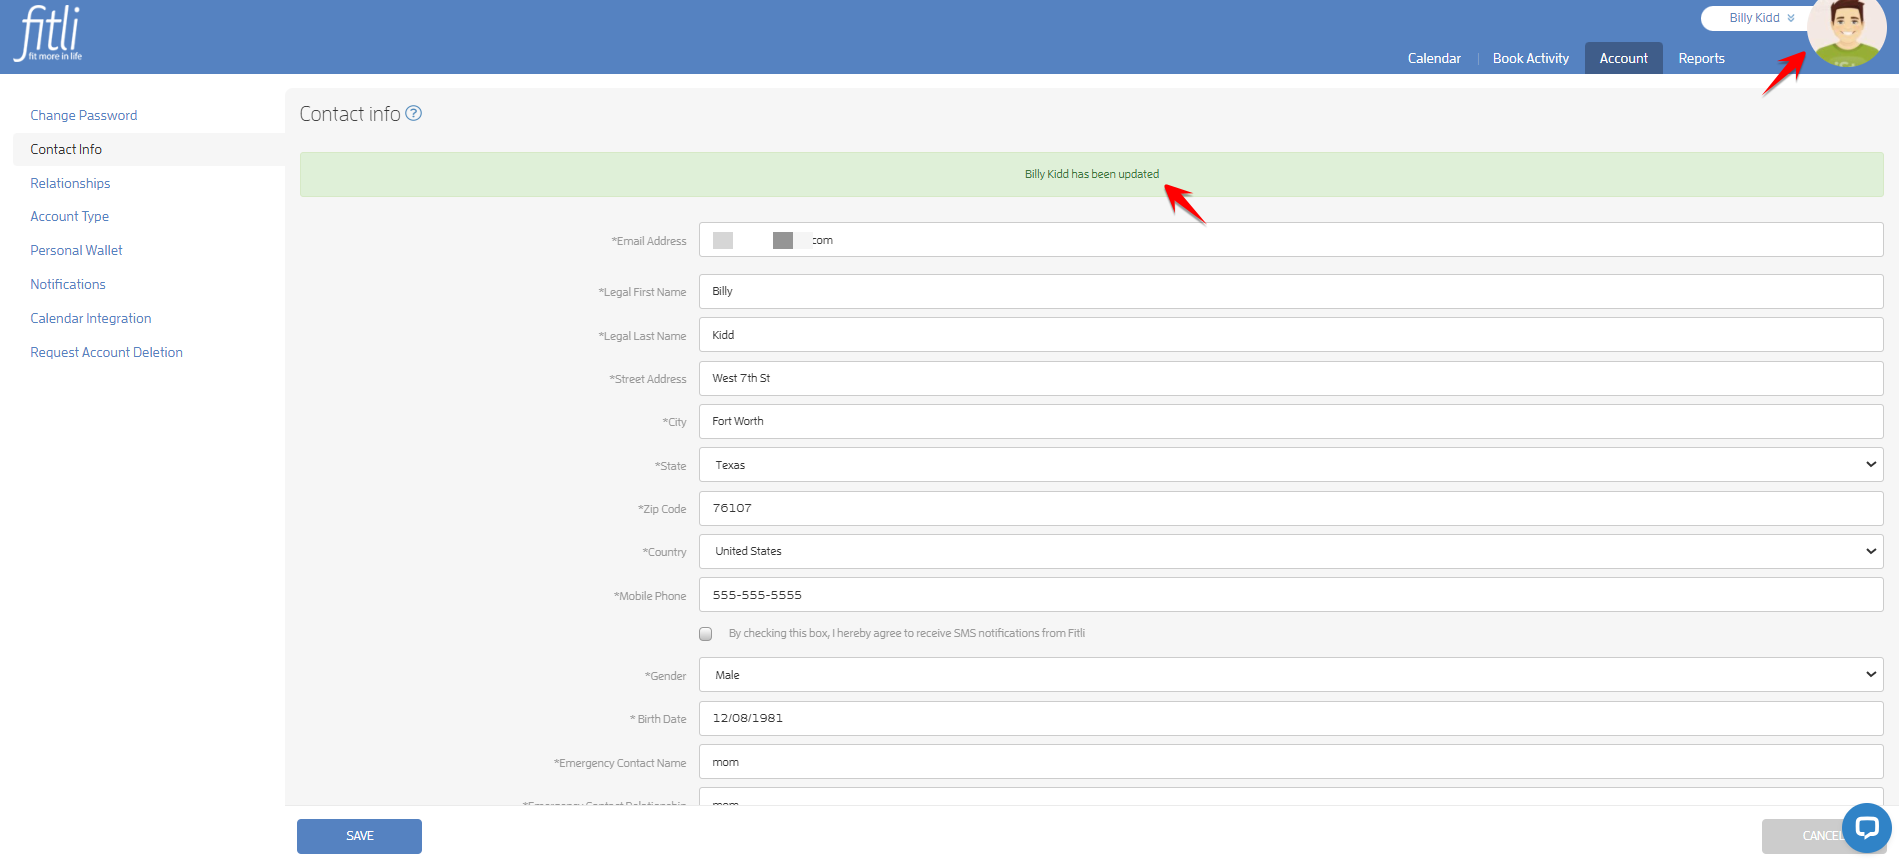Viewport: 1899px width, 864px height.
Task: Click the Birth Date field
Action: pos(1291,718)
